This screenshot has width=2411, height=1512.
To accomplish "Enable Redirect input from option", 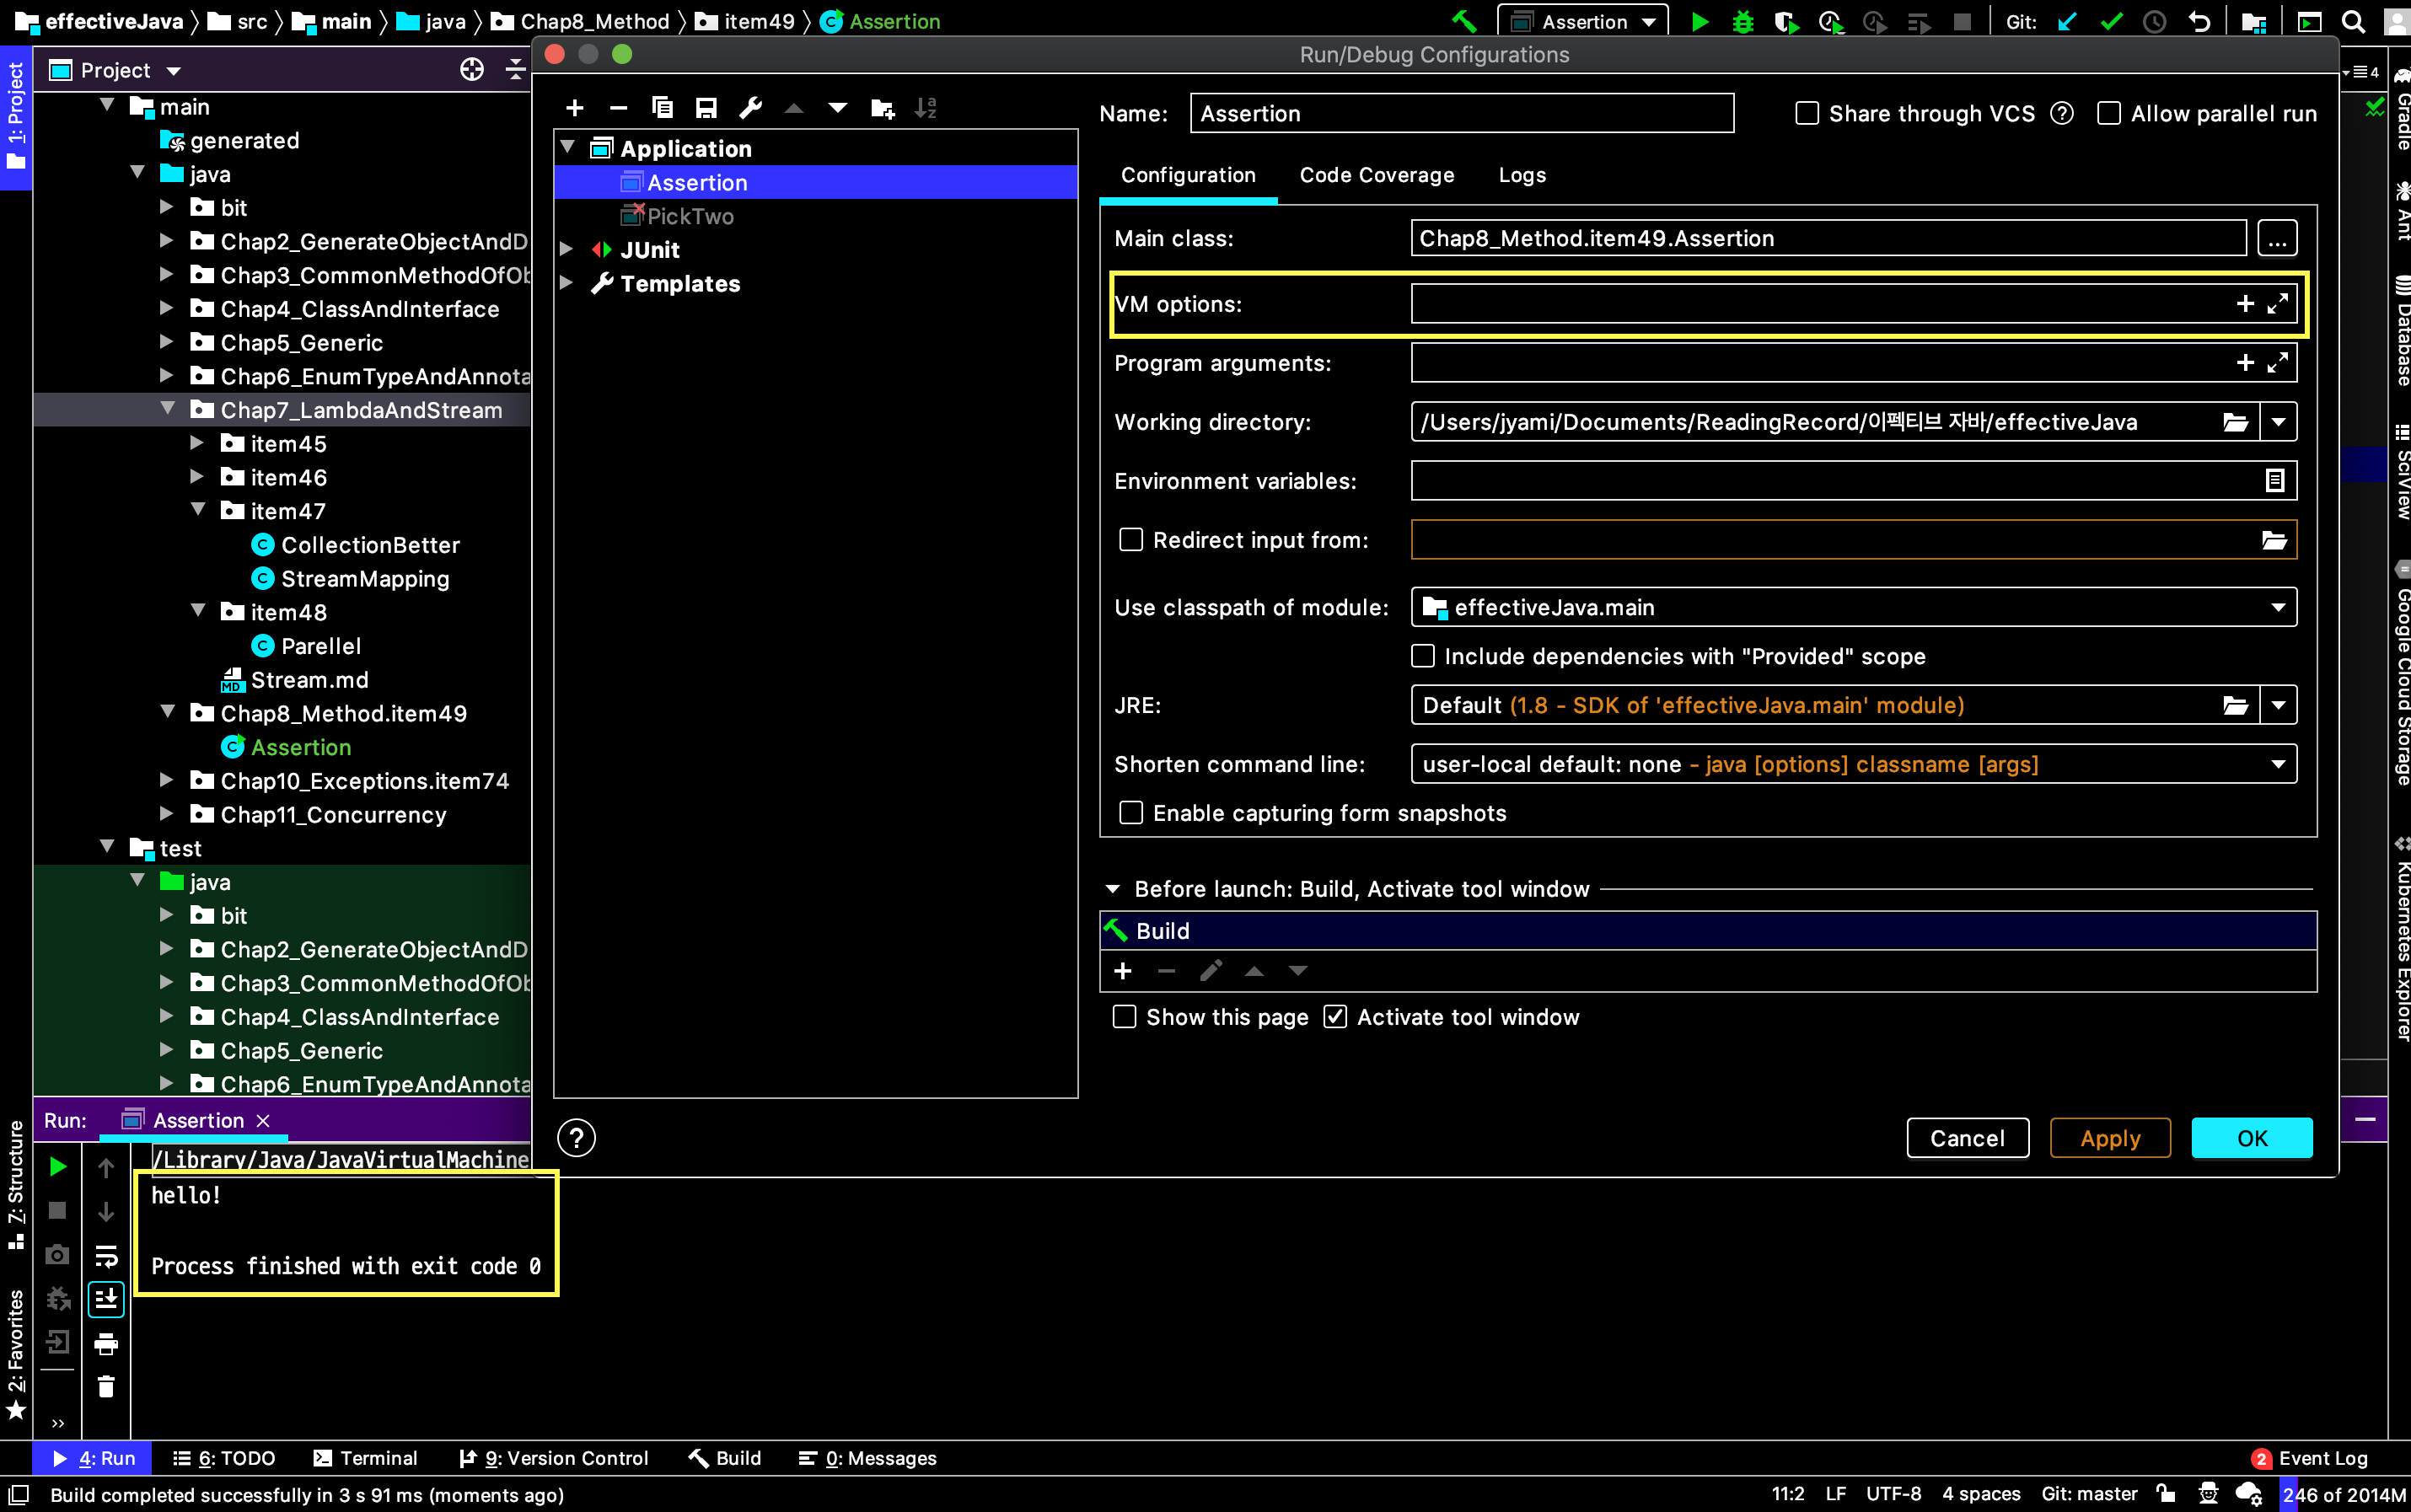I will pyautogui.click(x=1131, y=540).
